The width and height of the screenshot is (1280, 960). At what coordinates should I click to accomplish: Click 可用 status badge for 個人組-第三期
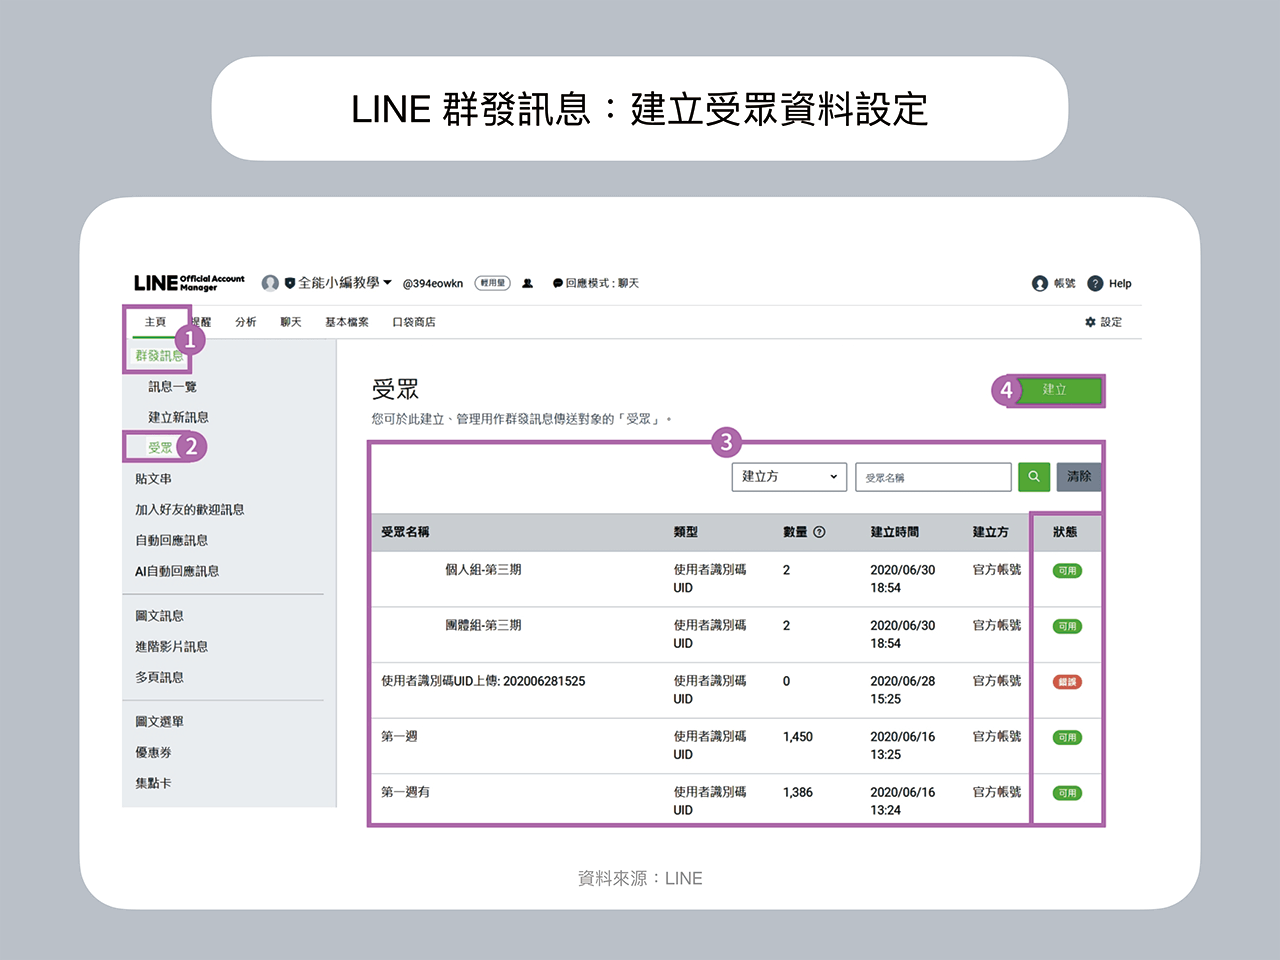[1067, 571]
